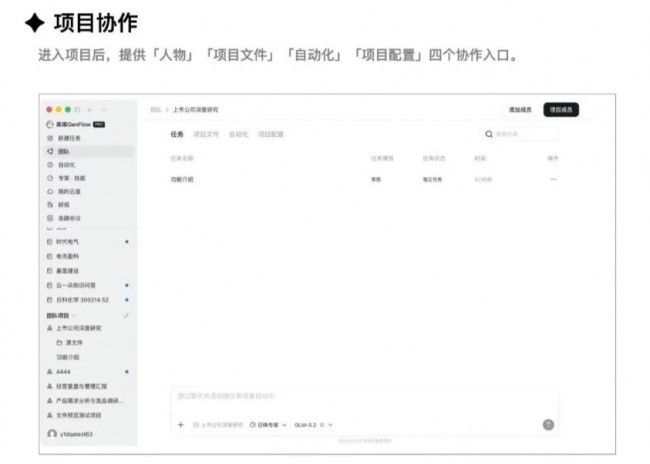This screenshot has width=650, height=464.
Task: Toggle the sidebar panel icon near window controls
Action: click(77, 109)
